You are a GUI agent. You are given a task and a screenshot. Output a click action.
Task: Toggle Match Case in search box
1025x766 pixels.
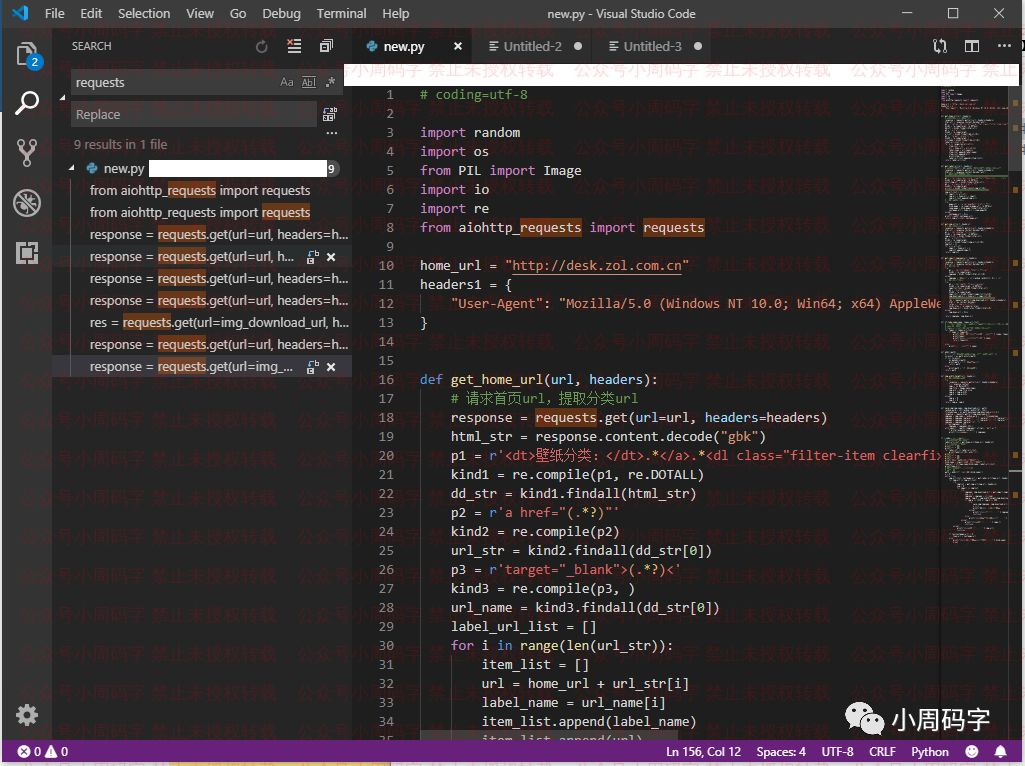point(287,83)
